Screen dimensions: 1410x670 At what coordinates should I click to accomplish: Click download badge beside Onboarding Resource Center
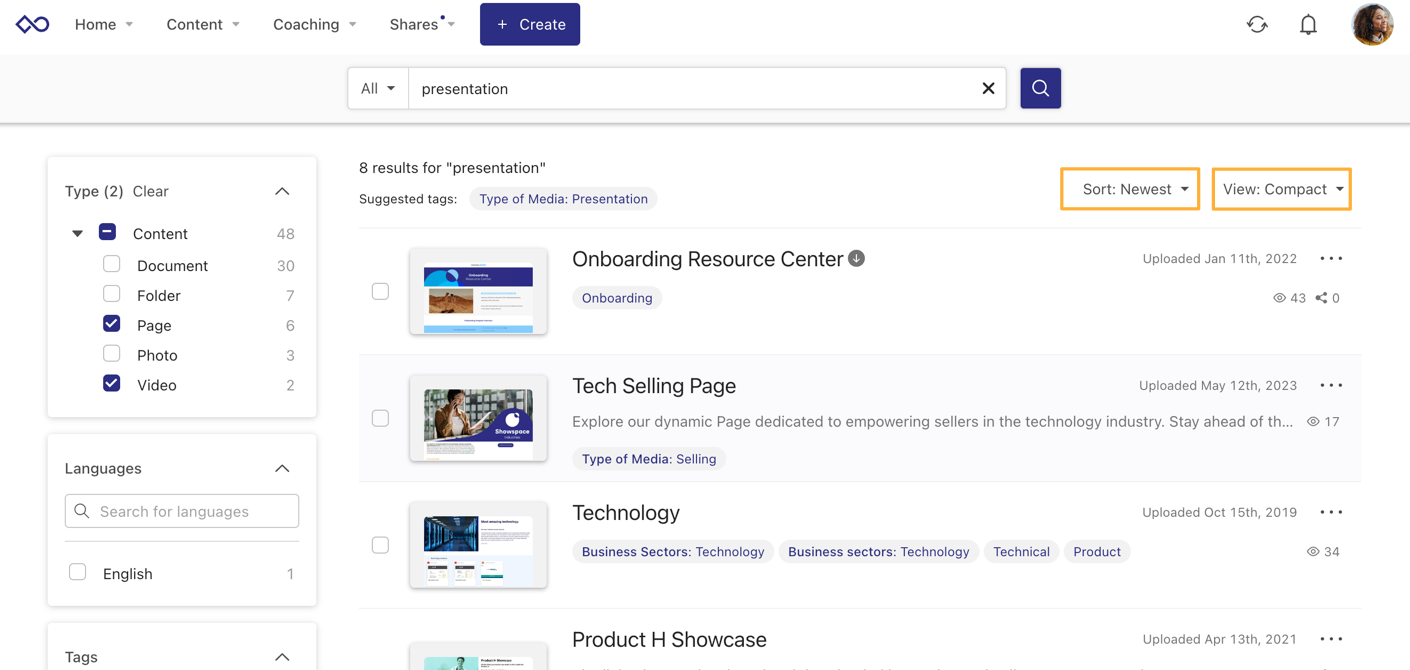[x=857, y=258]
